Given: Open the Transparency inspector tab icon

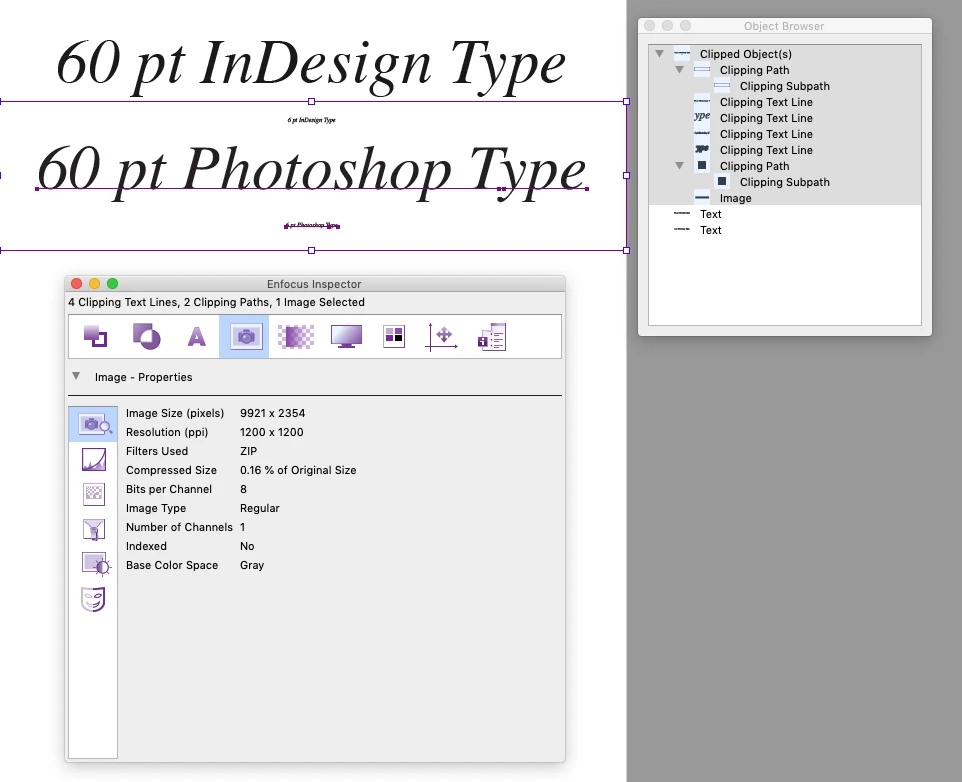Looking at the screenshot, I should click(147, 337).
